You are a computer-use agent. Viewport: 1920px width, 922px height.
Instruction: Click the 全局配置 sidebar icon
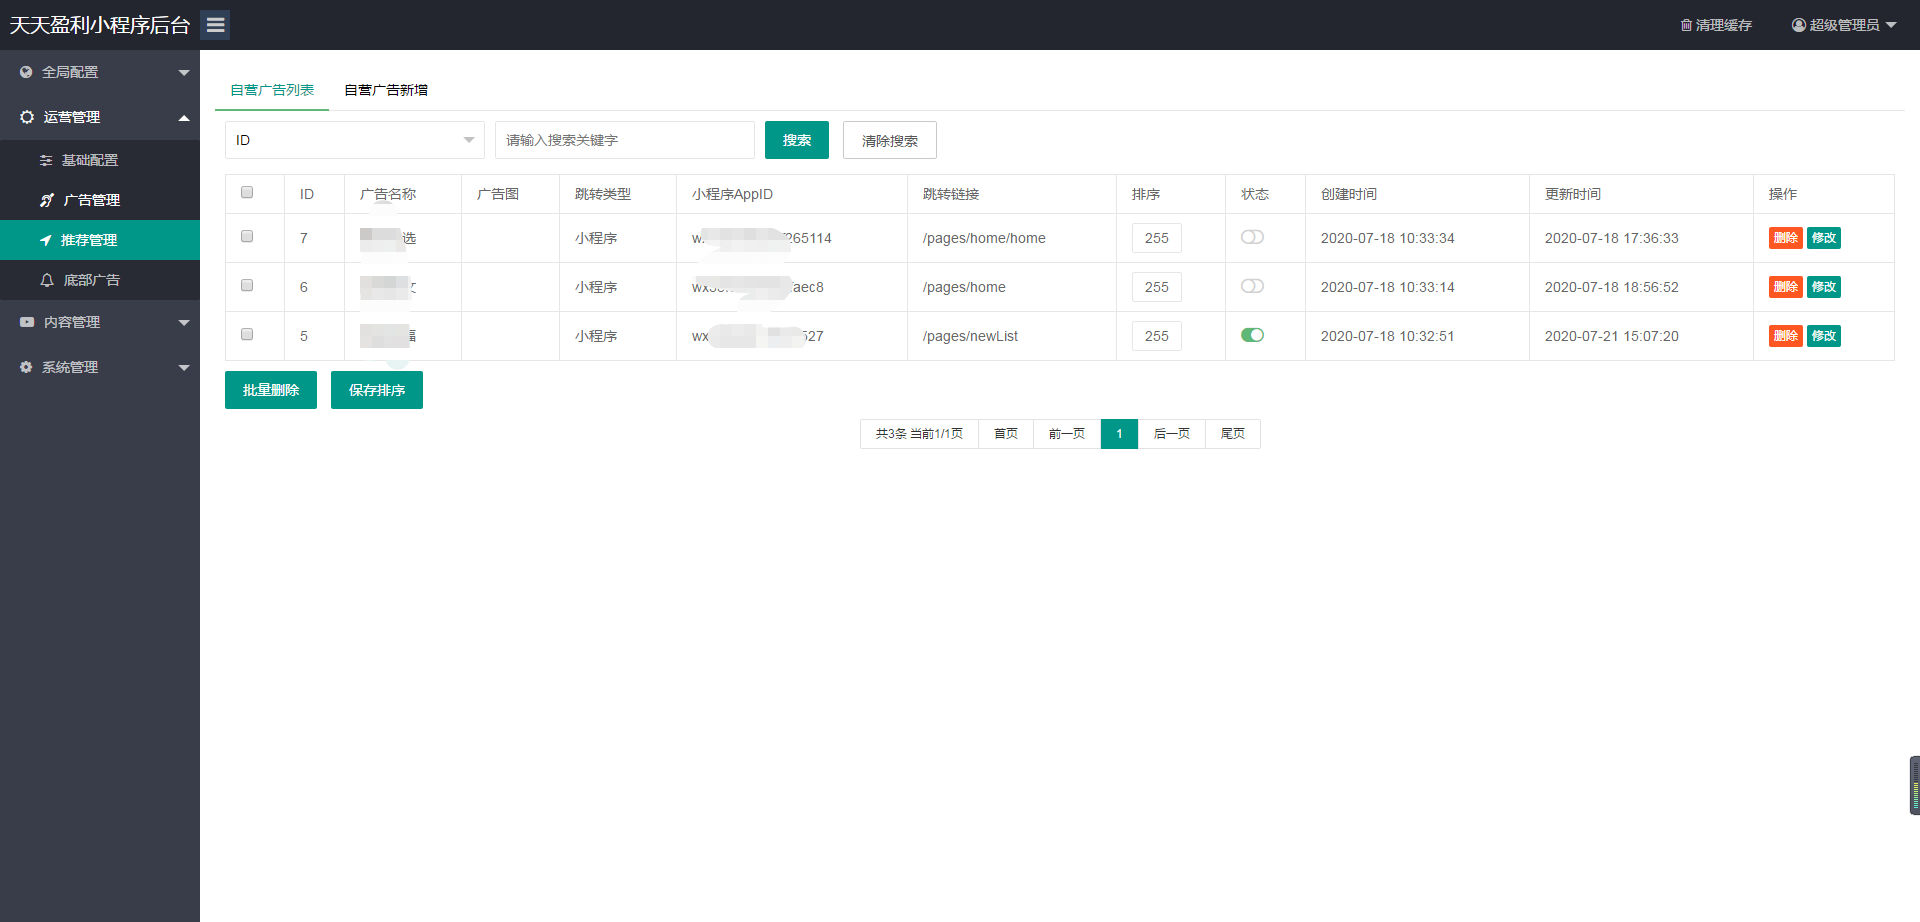pos(26,72)
